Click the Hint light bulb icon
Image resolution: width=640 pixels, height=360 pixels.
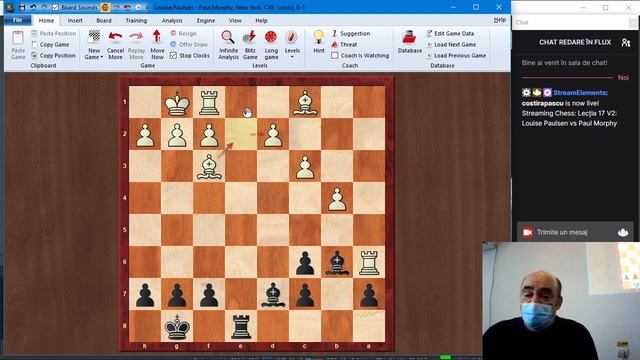pos(318,37)
